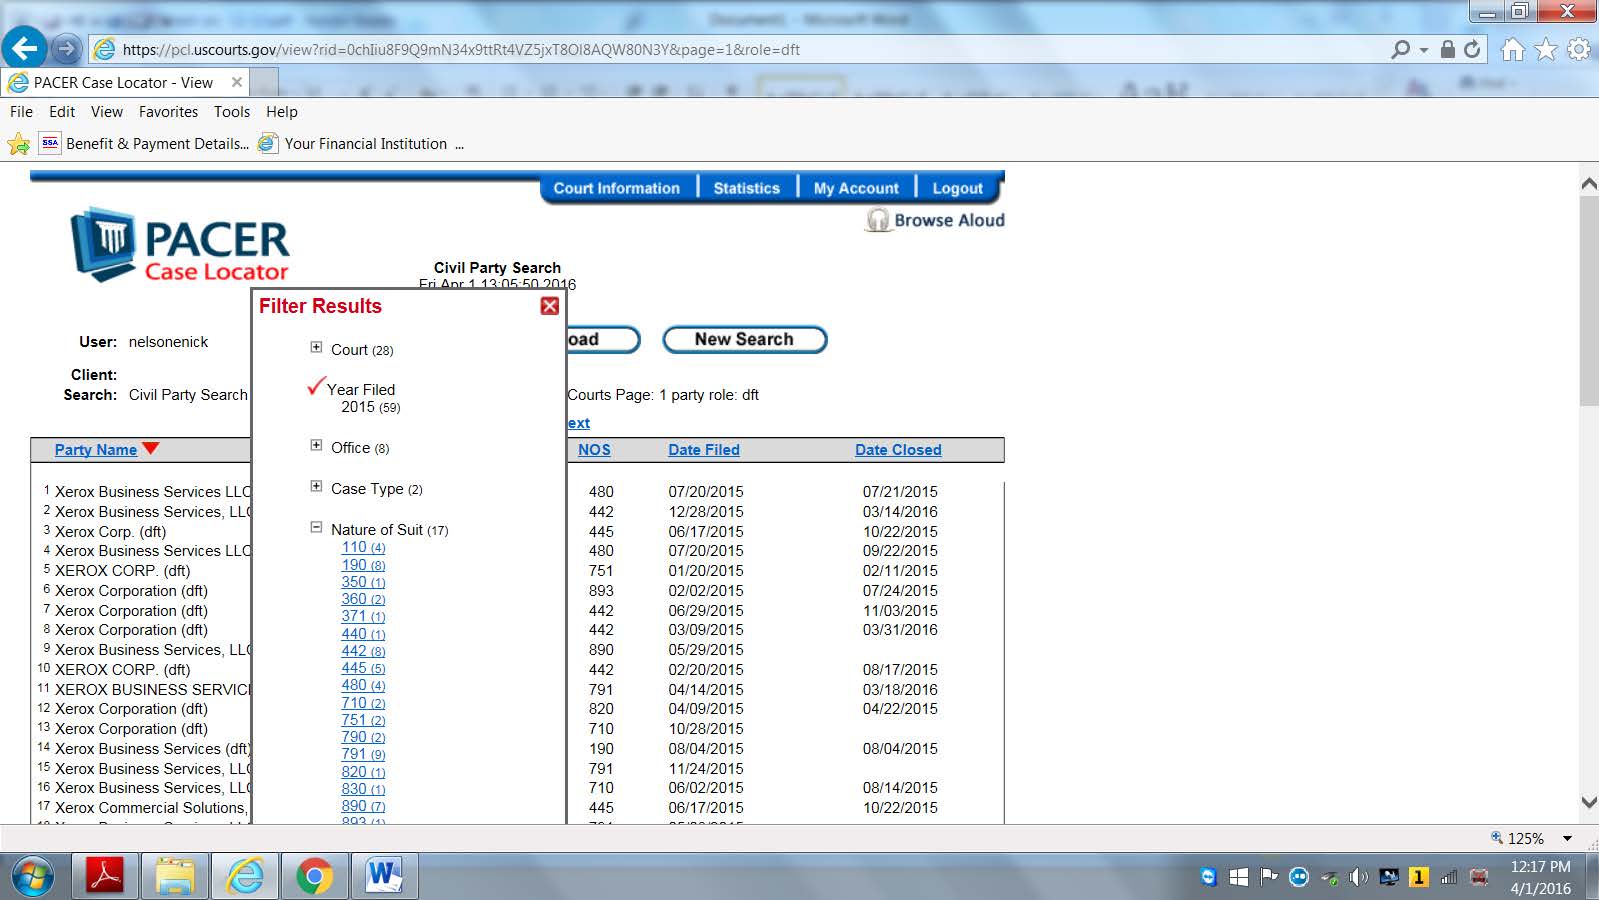Click Court Information navigation tab
Screen dimensions: 1599x900
coord(616,188)
